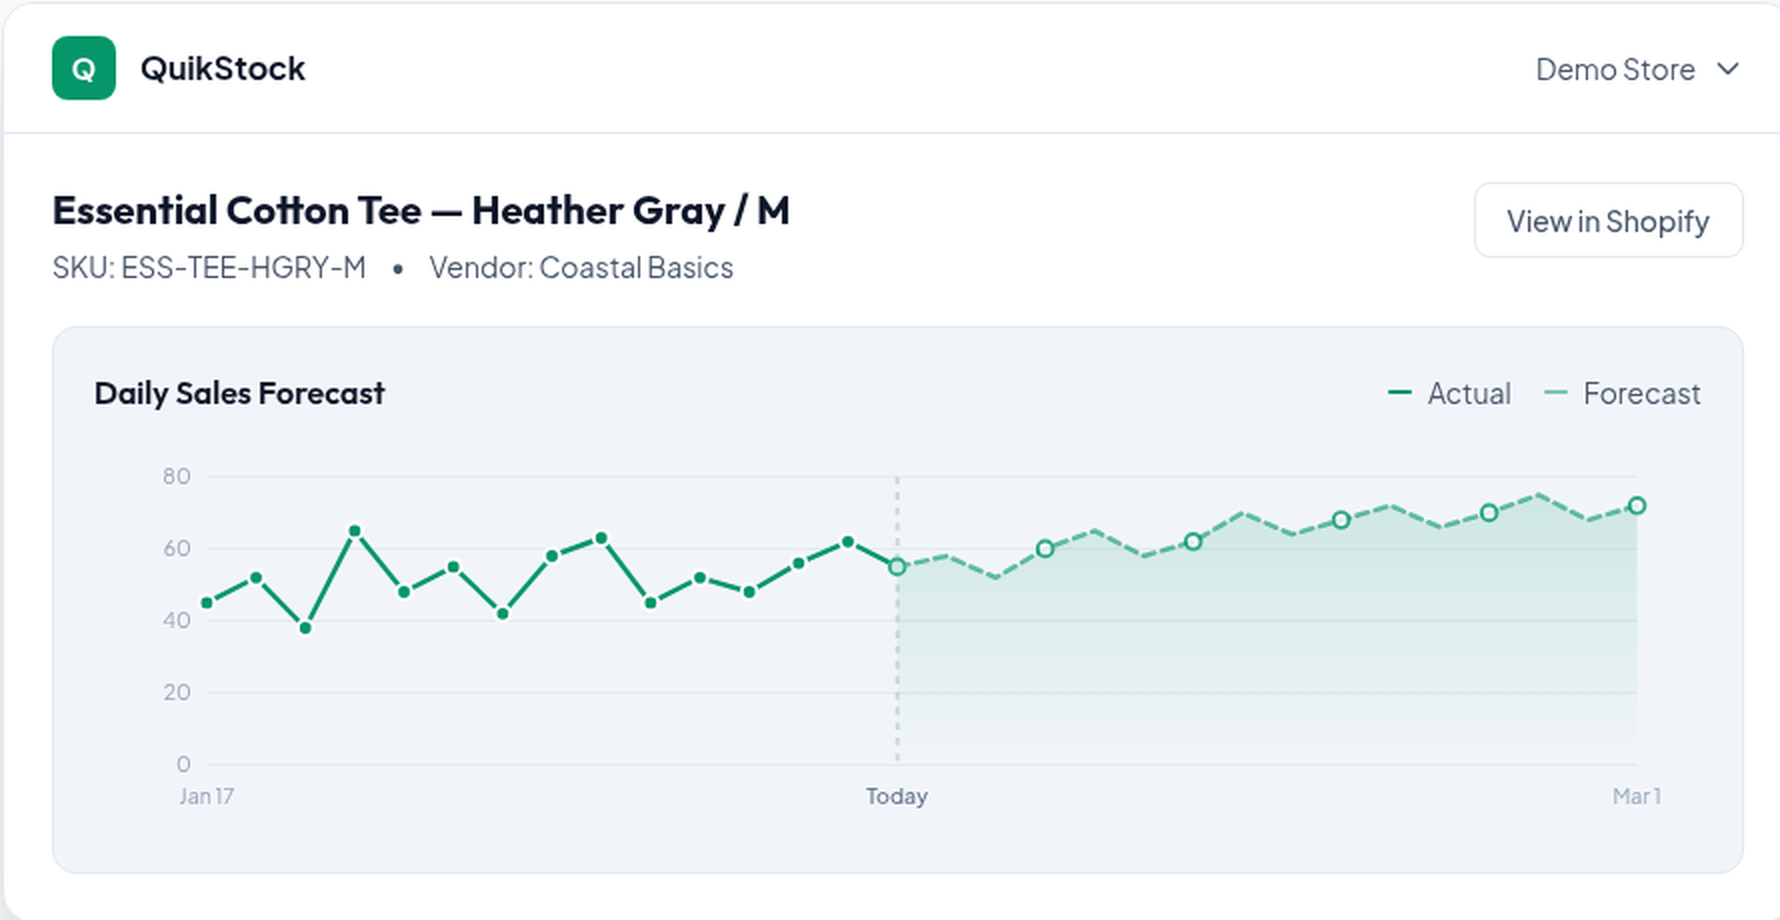Select the Today label on the x-axis
Image resolution: width=1780 pixels, height=920 pixels.
[896, 796]
